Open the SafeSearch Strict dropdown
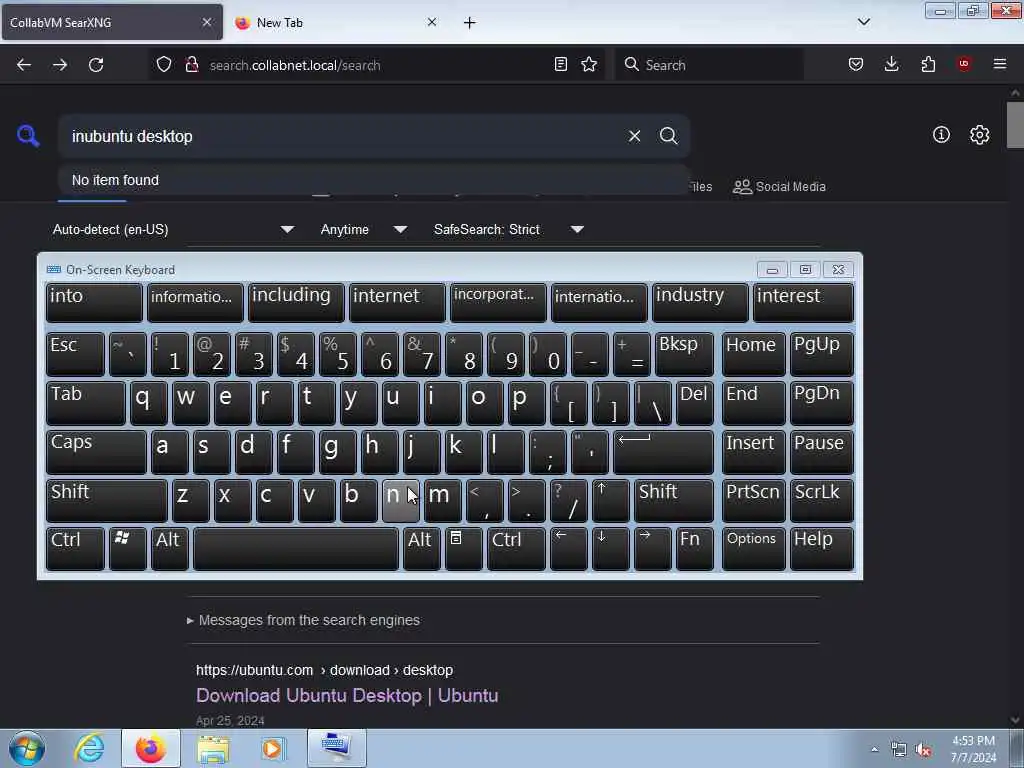Image resolution: width=1024 pixels, height=768 pixels. [508, 230]
